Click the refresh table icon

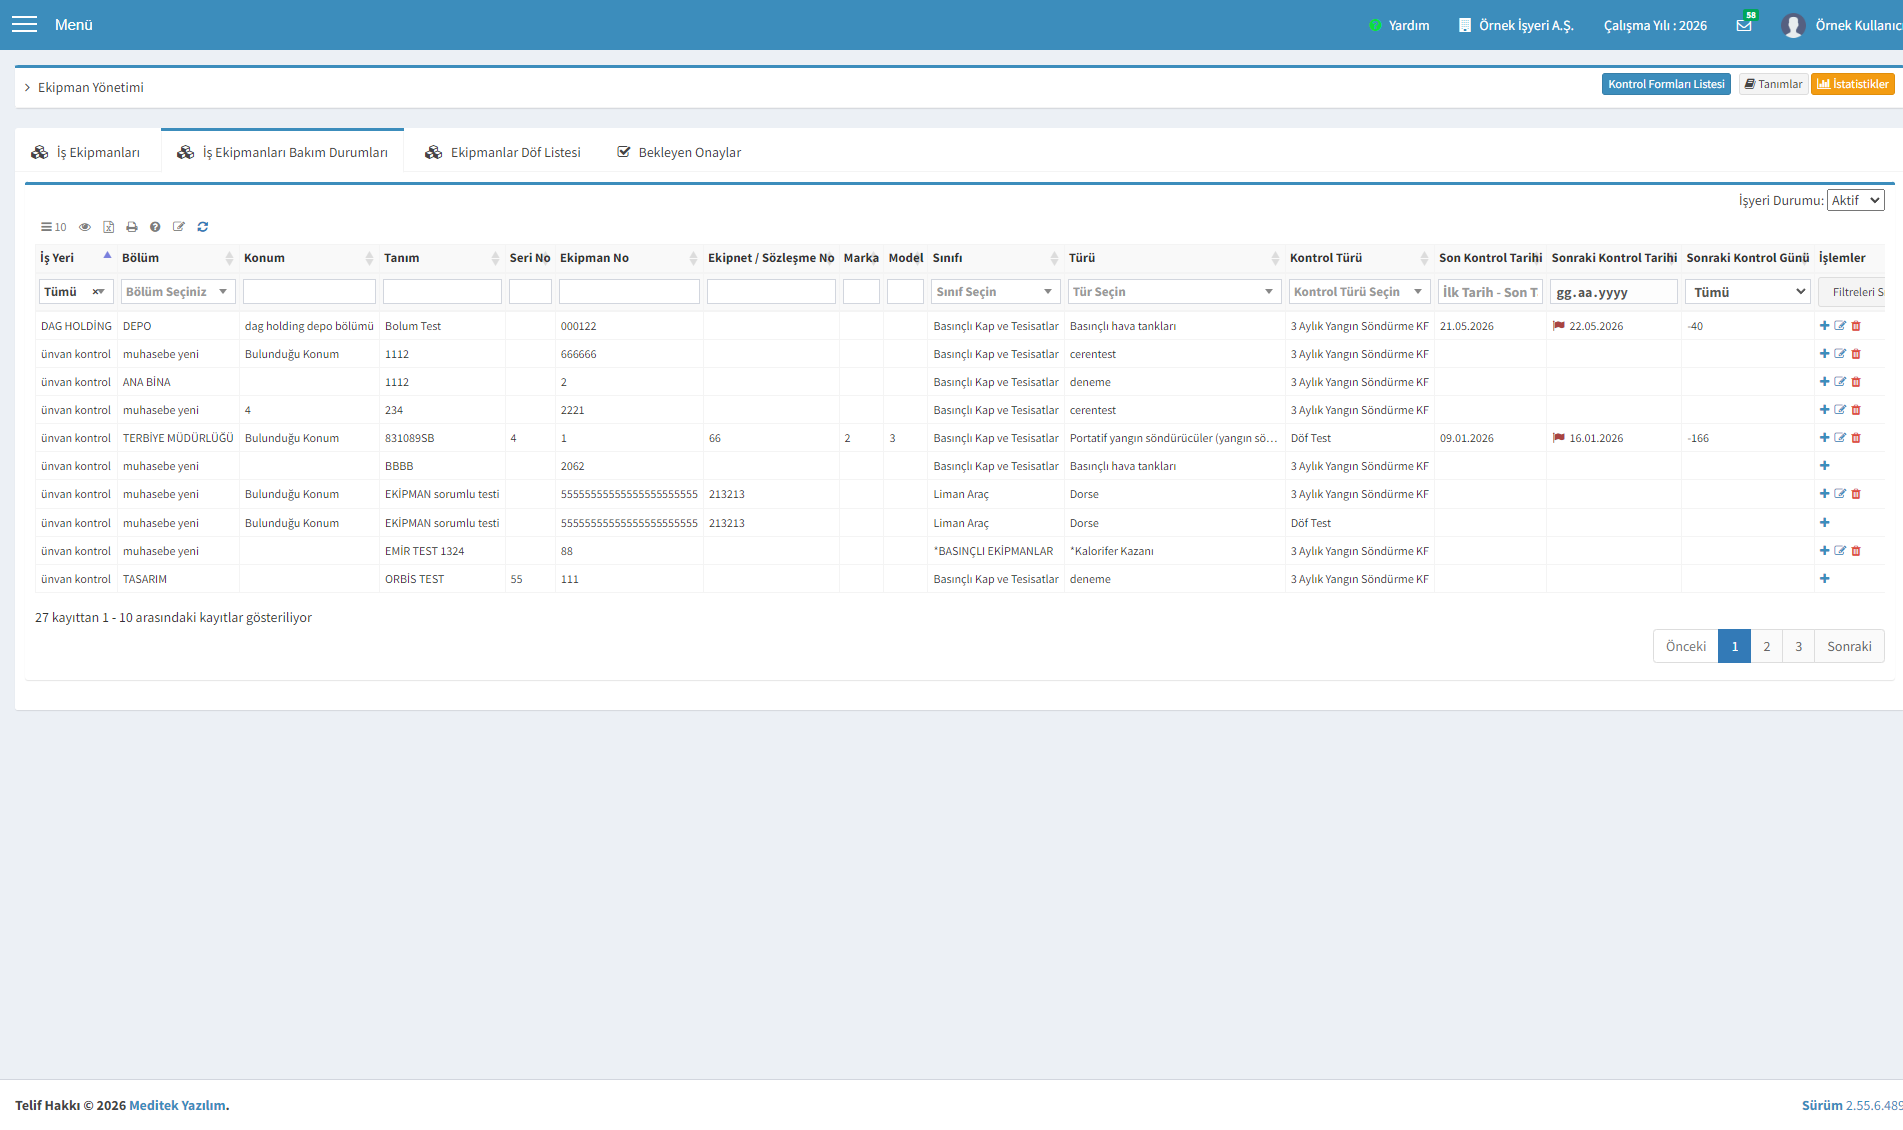(203, 227)
